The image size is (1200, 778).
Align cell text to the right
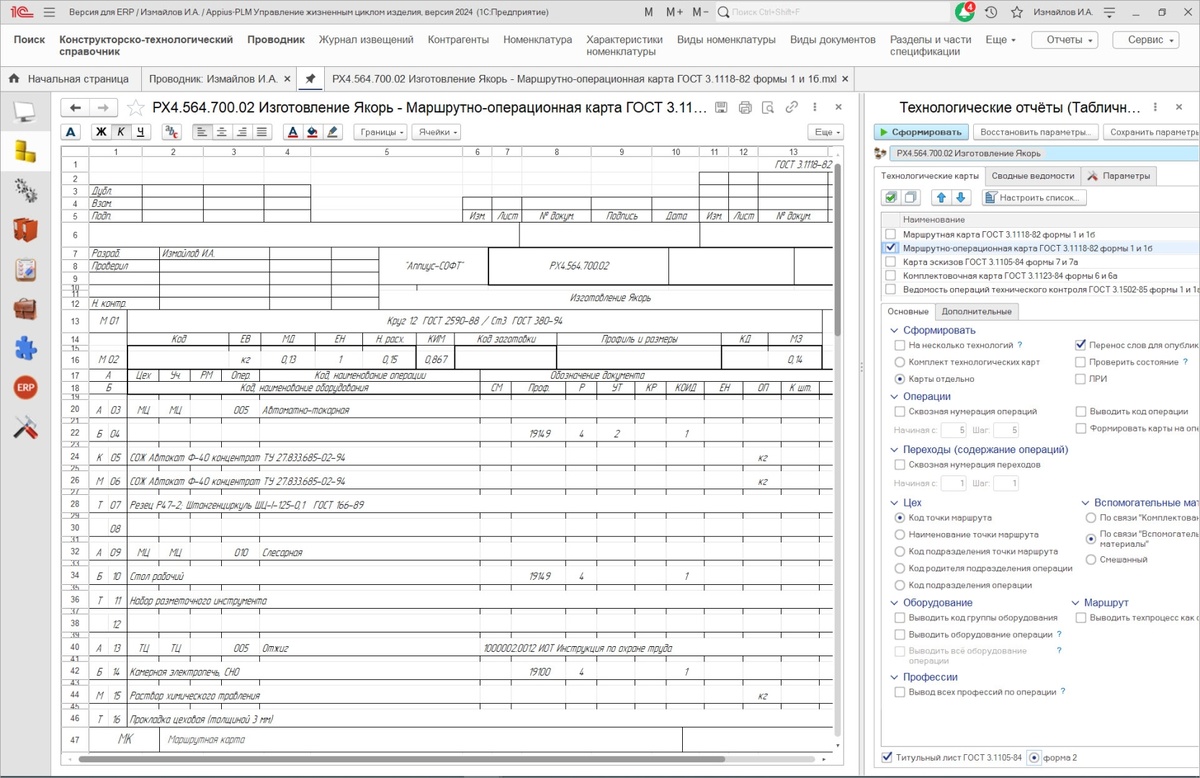point(241,131)
